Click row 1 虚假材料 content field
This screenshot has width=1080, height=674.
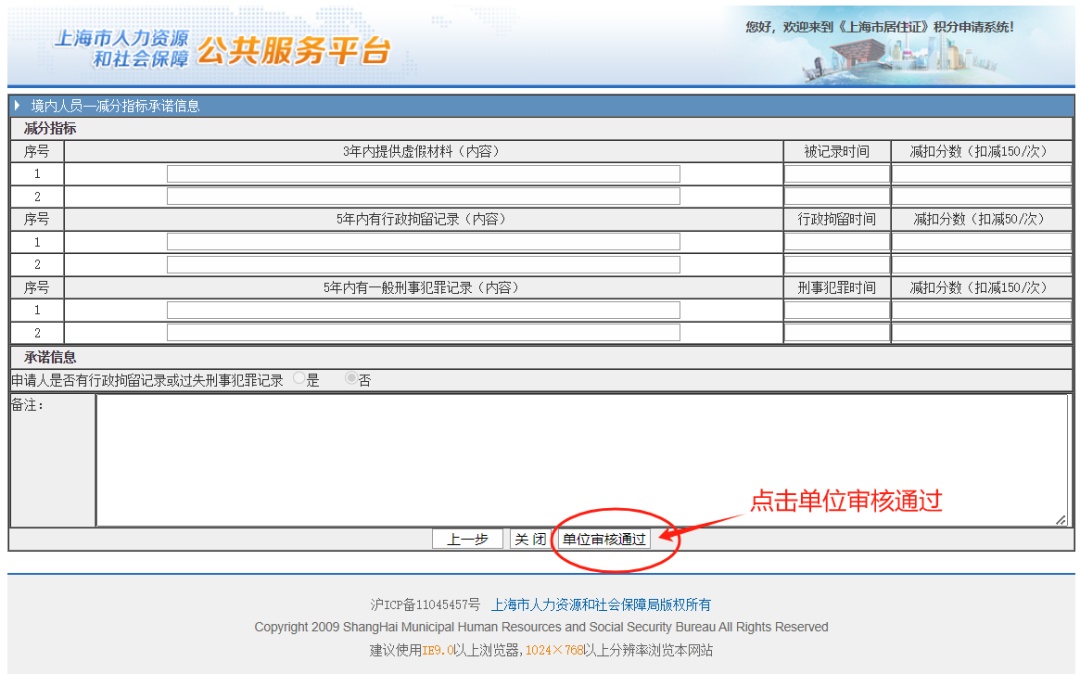click(x=423, y=174)
